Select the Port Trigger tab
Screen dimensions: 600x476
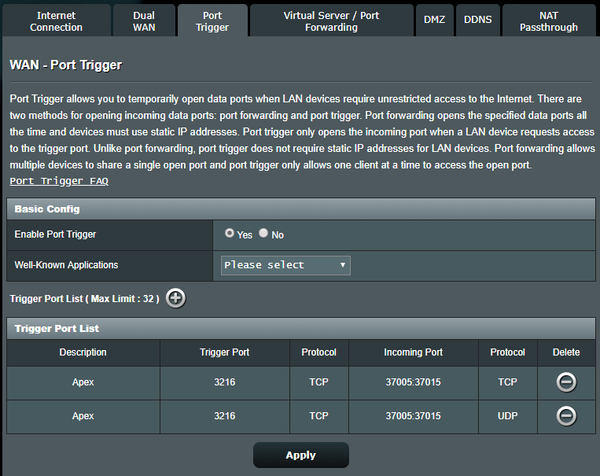pyautogui.click(x=212, y=21)
